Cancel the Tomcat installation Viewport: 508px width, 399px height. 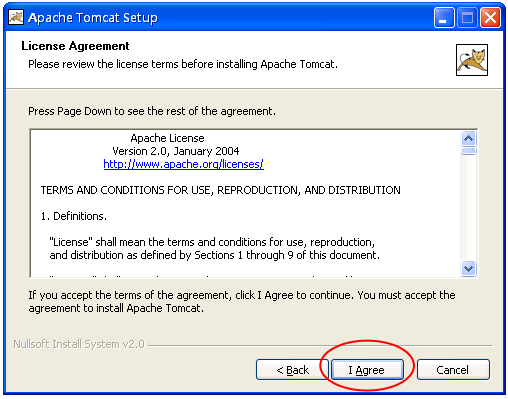coord(453,369)
